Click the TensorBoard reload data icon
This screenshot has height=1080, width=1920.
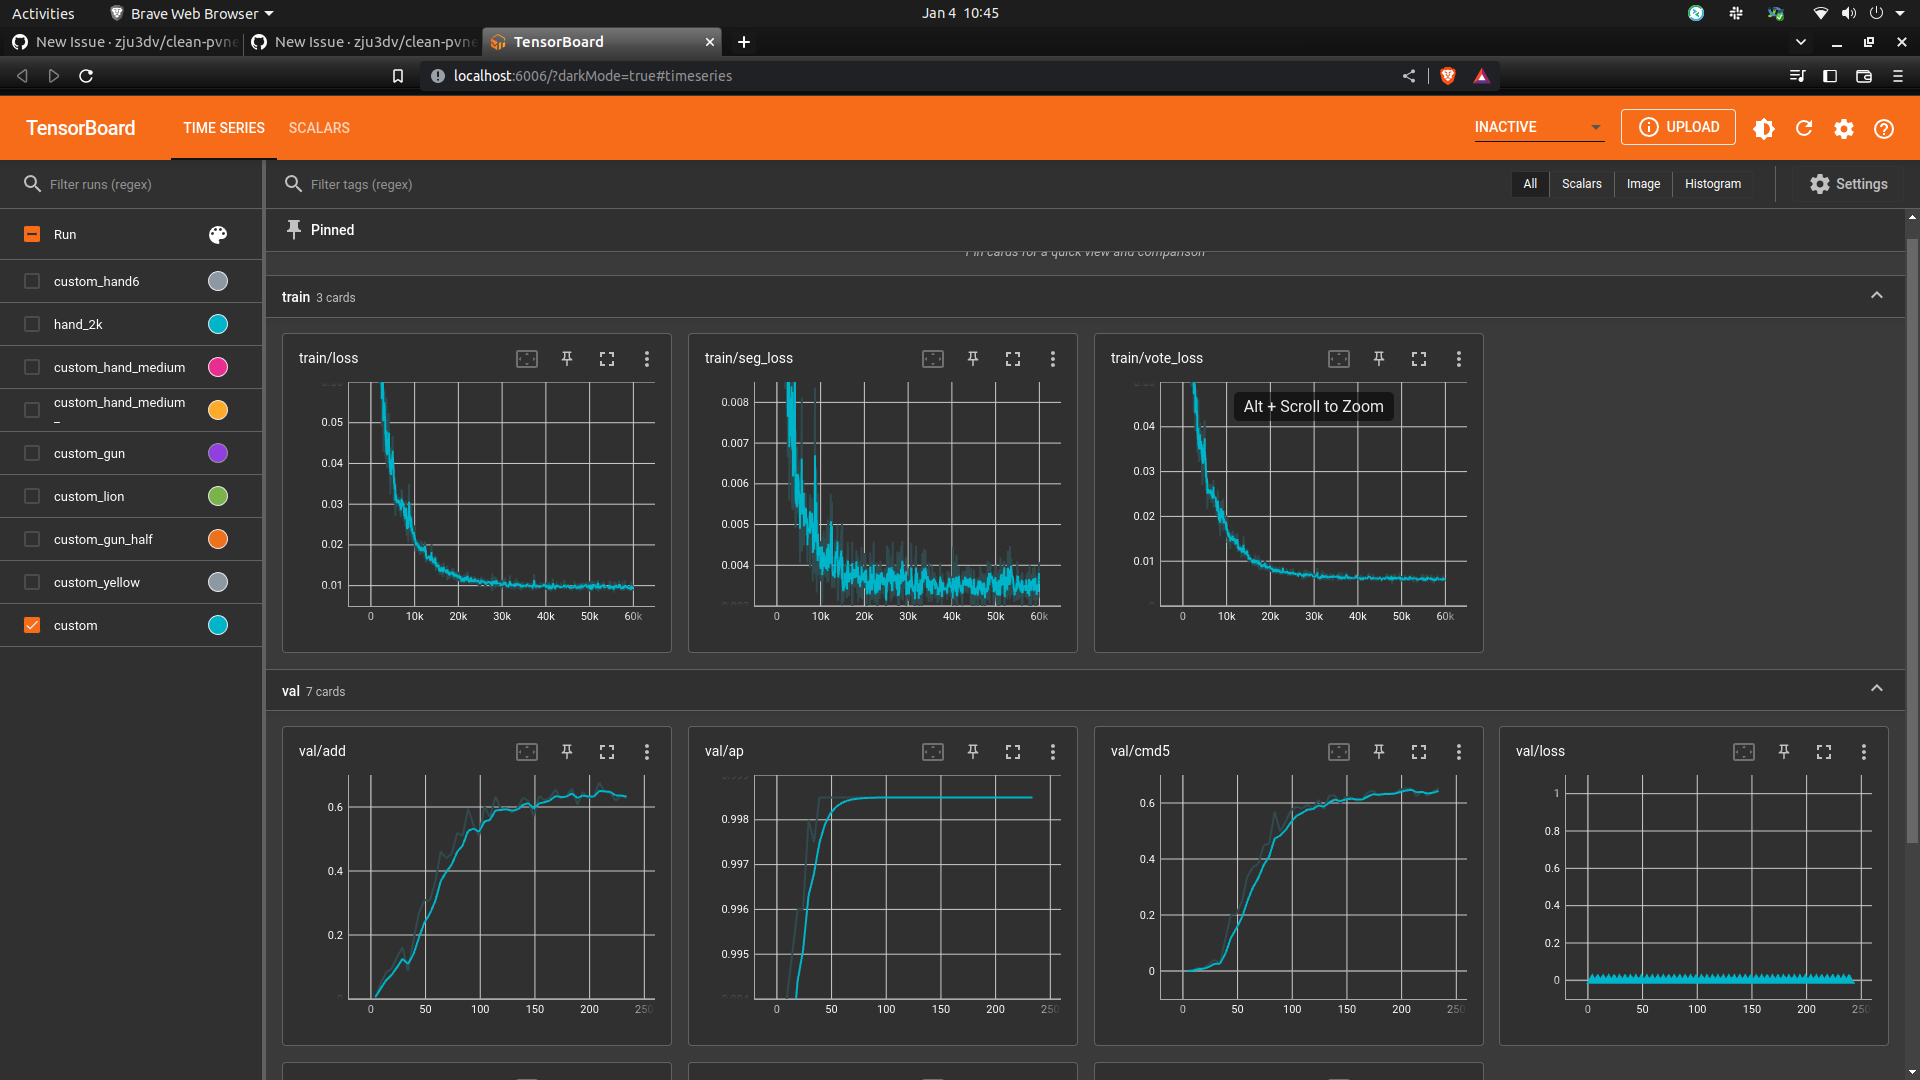click(x=1804, y=128)
